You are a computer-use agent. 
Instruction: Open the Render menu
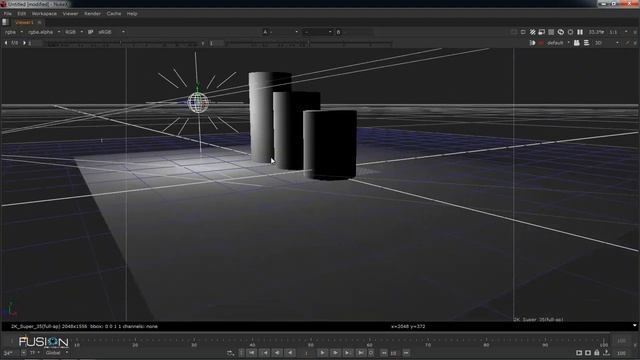click(x=92, y=13)
